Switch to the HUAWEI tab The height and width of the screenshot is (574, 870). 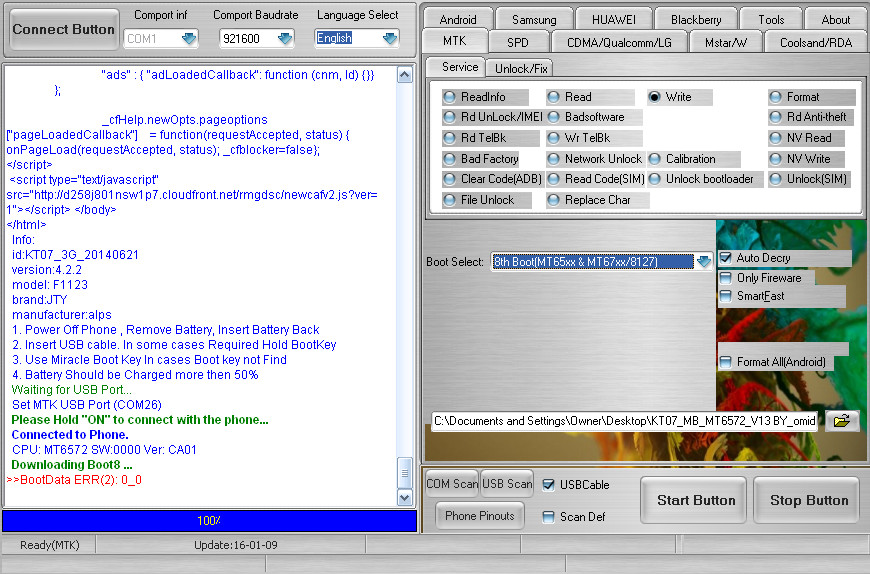click(614, 19)
